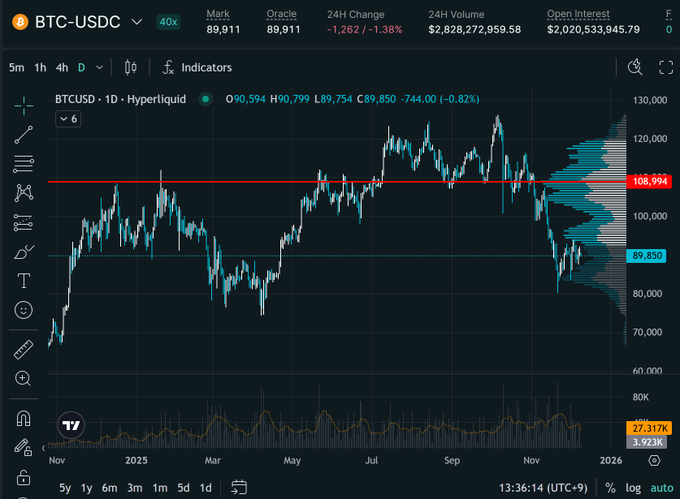680x499 pixels.
Task: Click the Mark price value 89,911
Action: pos(223,30)
